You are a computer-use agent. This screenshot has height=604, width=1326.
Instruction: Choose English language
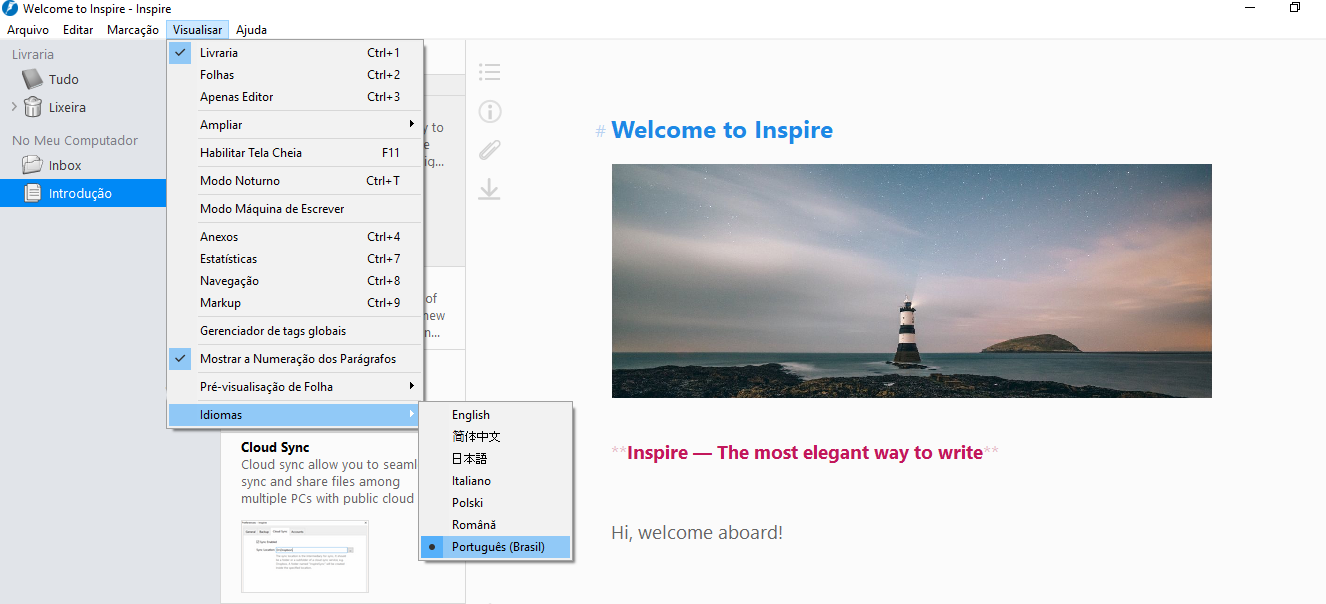click(496, 415)
